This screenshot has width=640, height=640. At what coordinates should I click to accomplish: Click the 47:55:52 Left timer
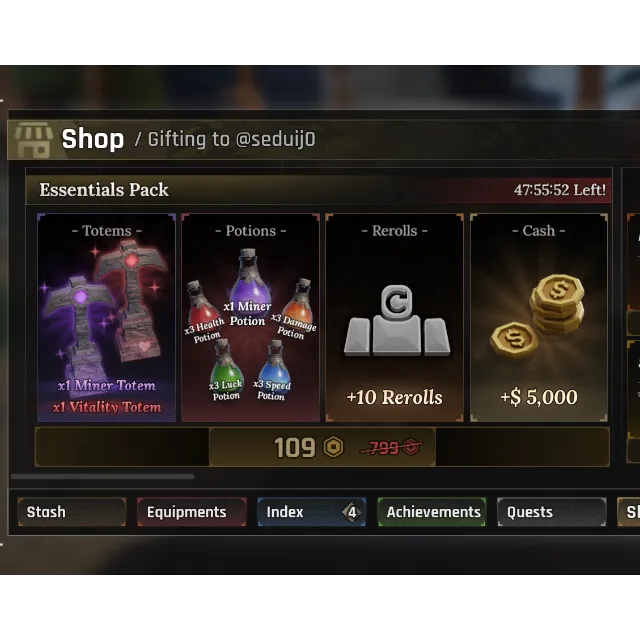click(x=560, y=190)
